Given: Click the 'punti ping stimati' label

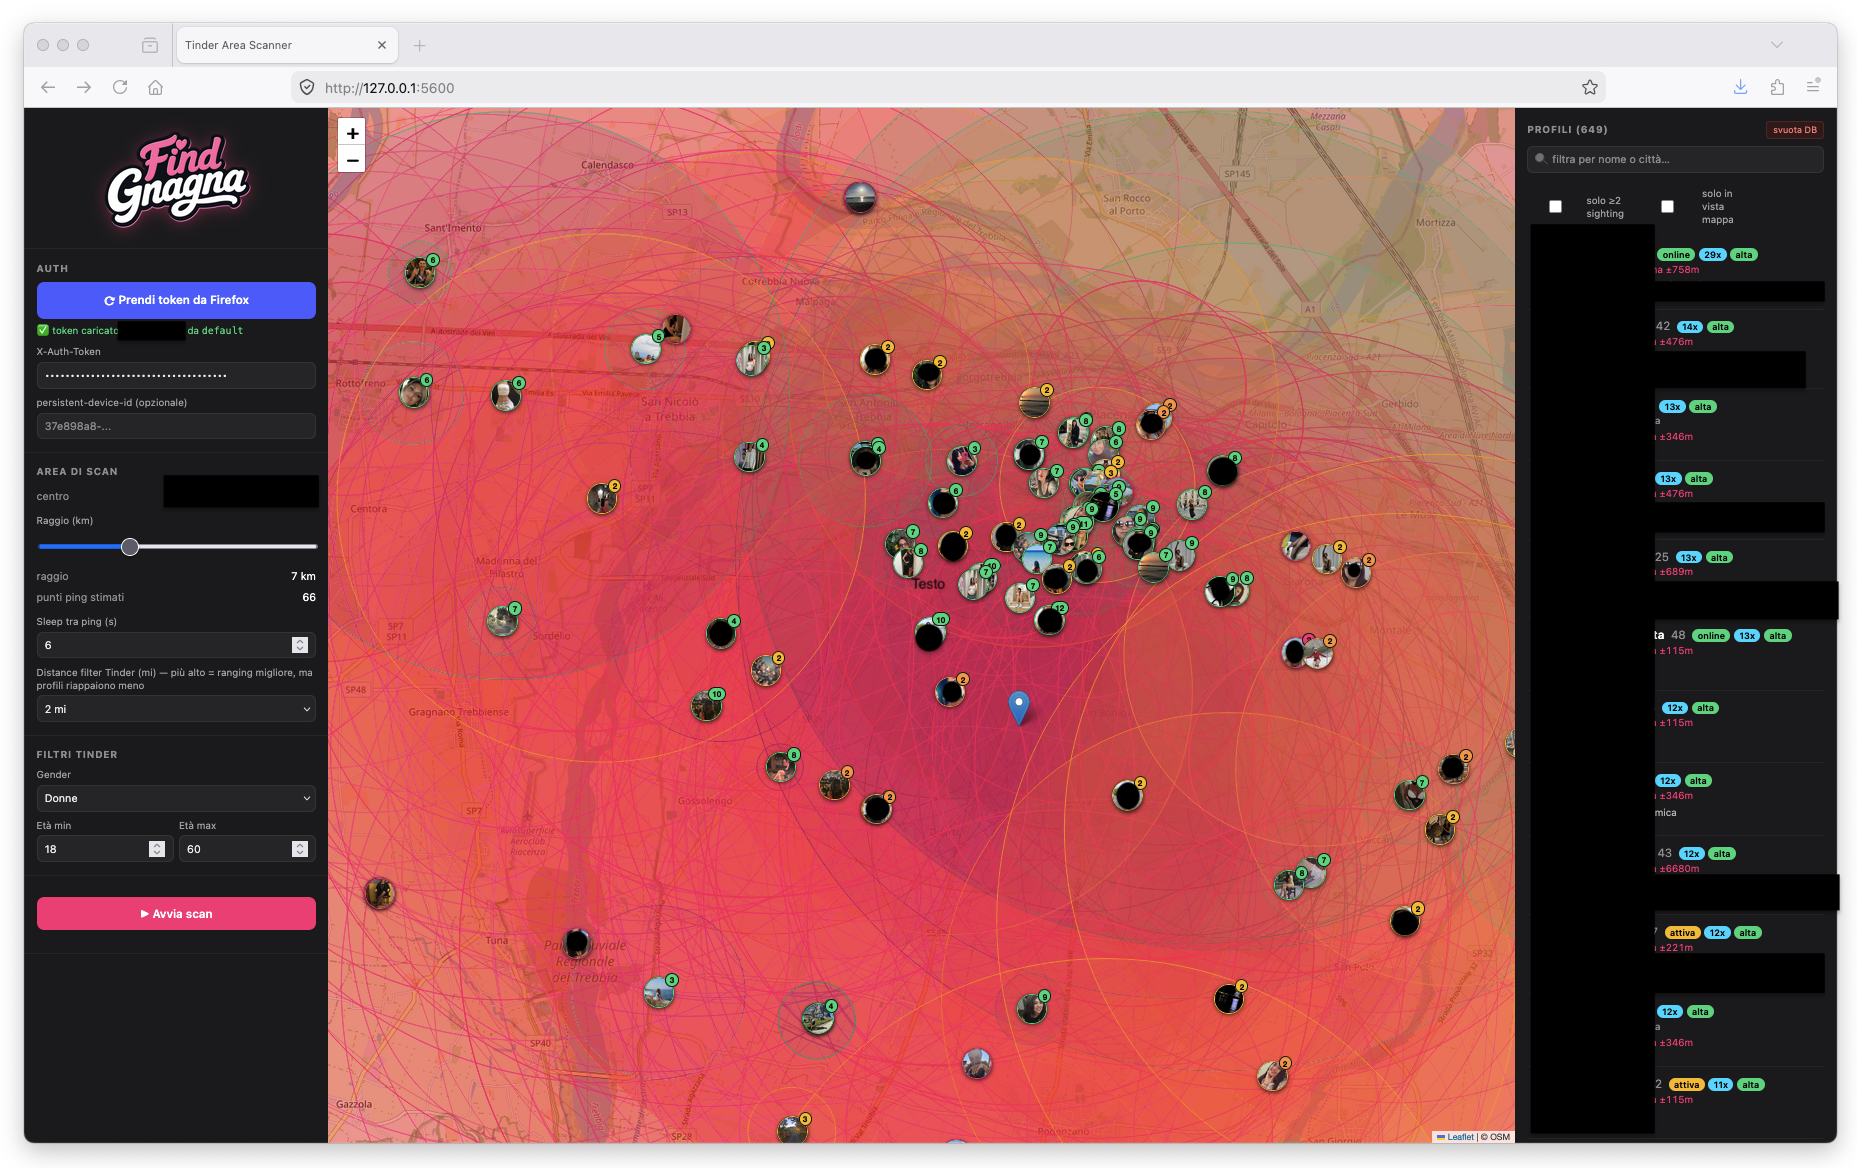Looking at the screenshot, I should pyautogui.click(x=80, y=598).
